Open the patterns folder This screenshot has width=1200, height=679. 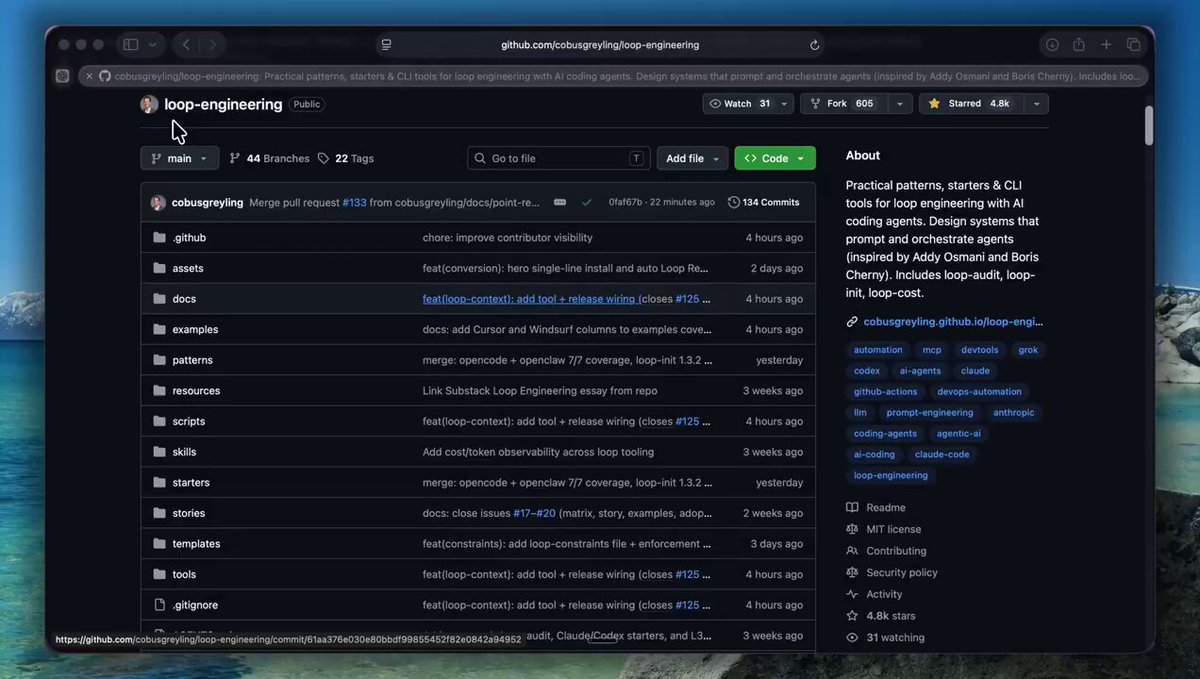pos(192,360)
